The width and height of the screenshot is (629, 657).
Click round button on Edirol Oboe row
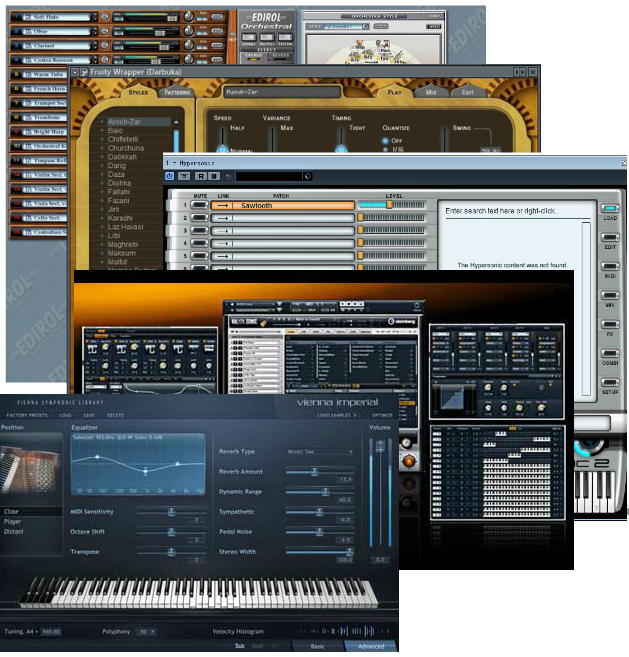(x=105, y=31)
